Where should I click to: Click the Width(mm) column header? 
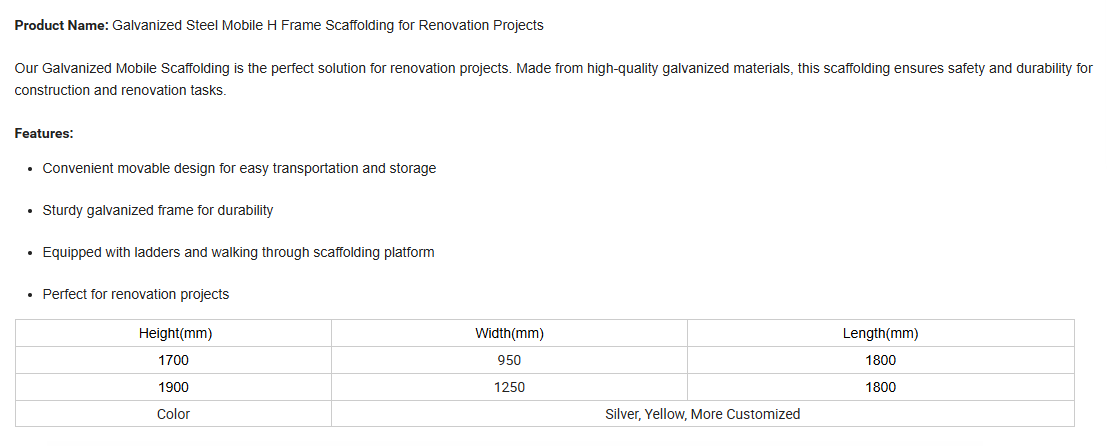click(x=509, y=333)
